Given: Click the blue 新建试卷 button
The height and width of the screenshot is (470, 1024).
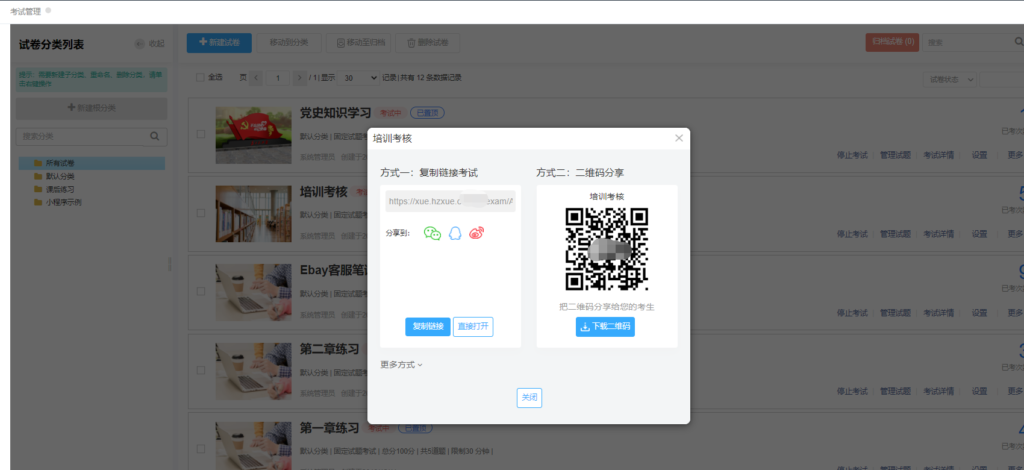Looking at the screenshot, I should [x=219, y=42].
